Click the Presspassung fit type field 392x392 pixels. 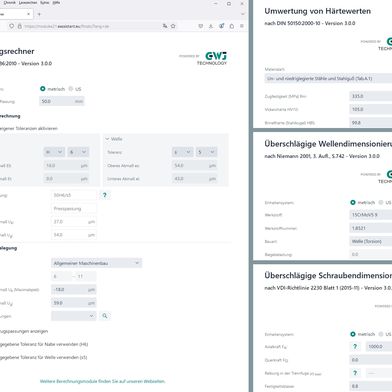pyautogui.click(x=74, y=209)
